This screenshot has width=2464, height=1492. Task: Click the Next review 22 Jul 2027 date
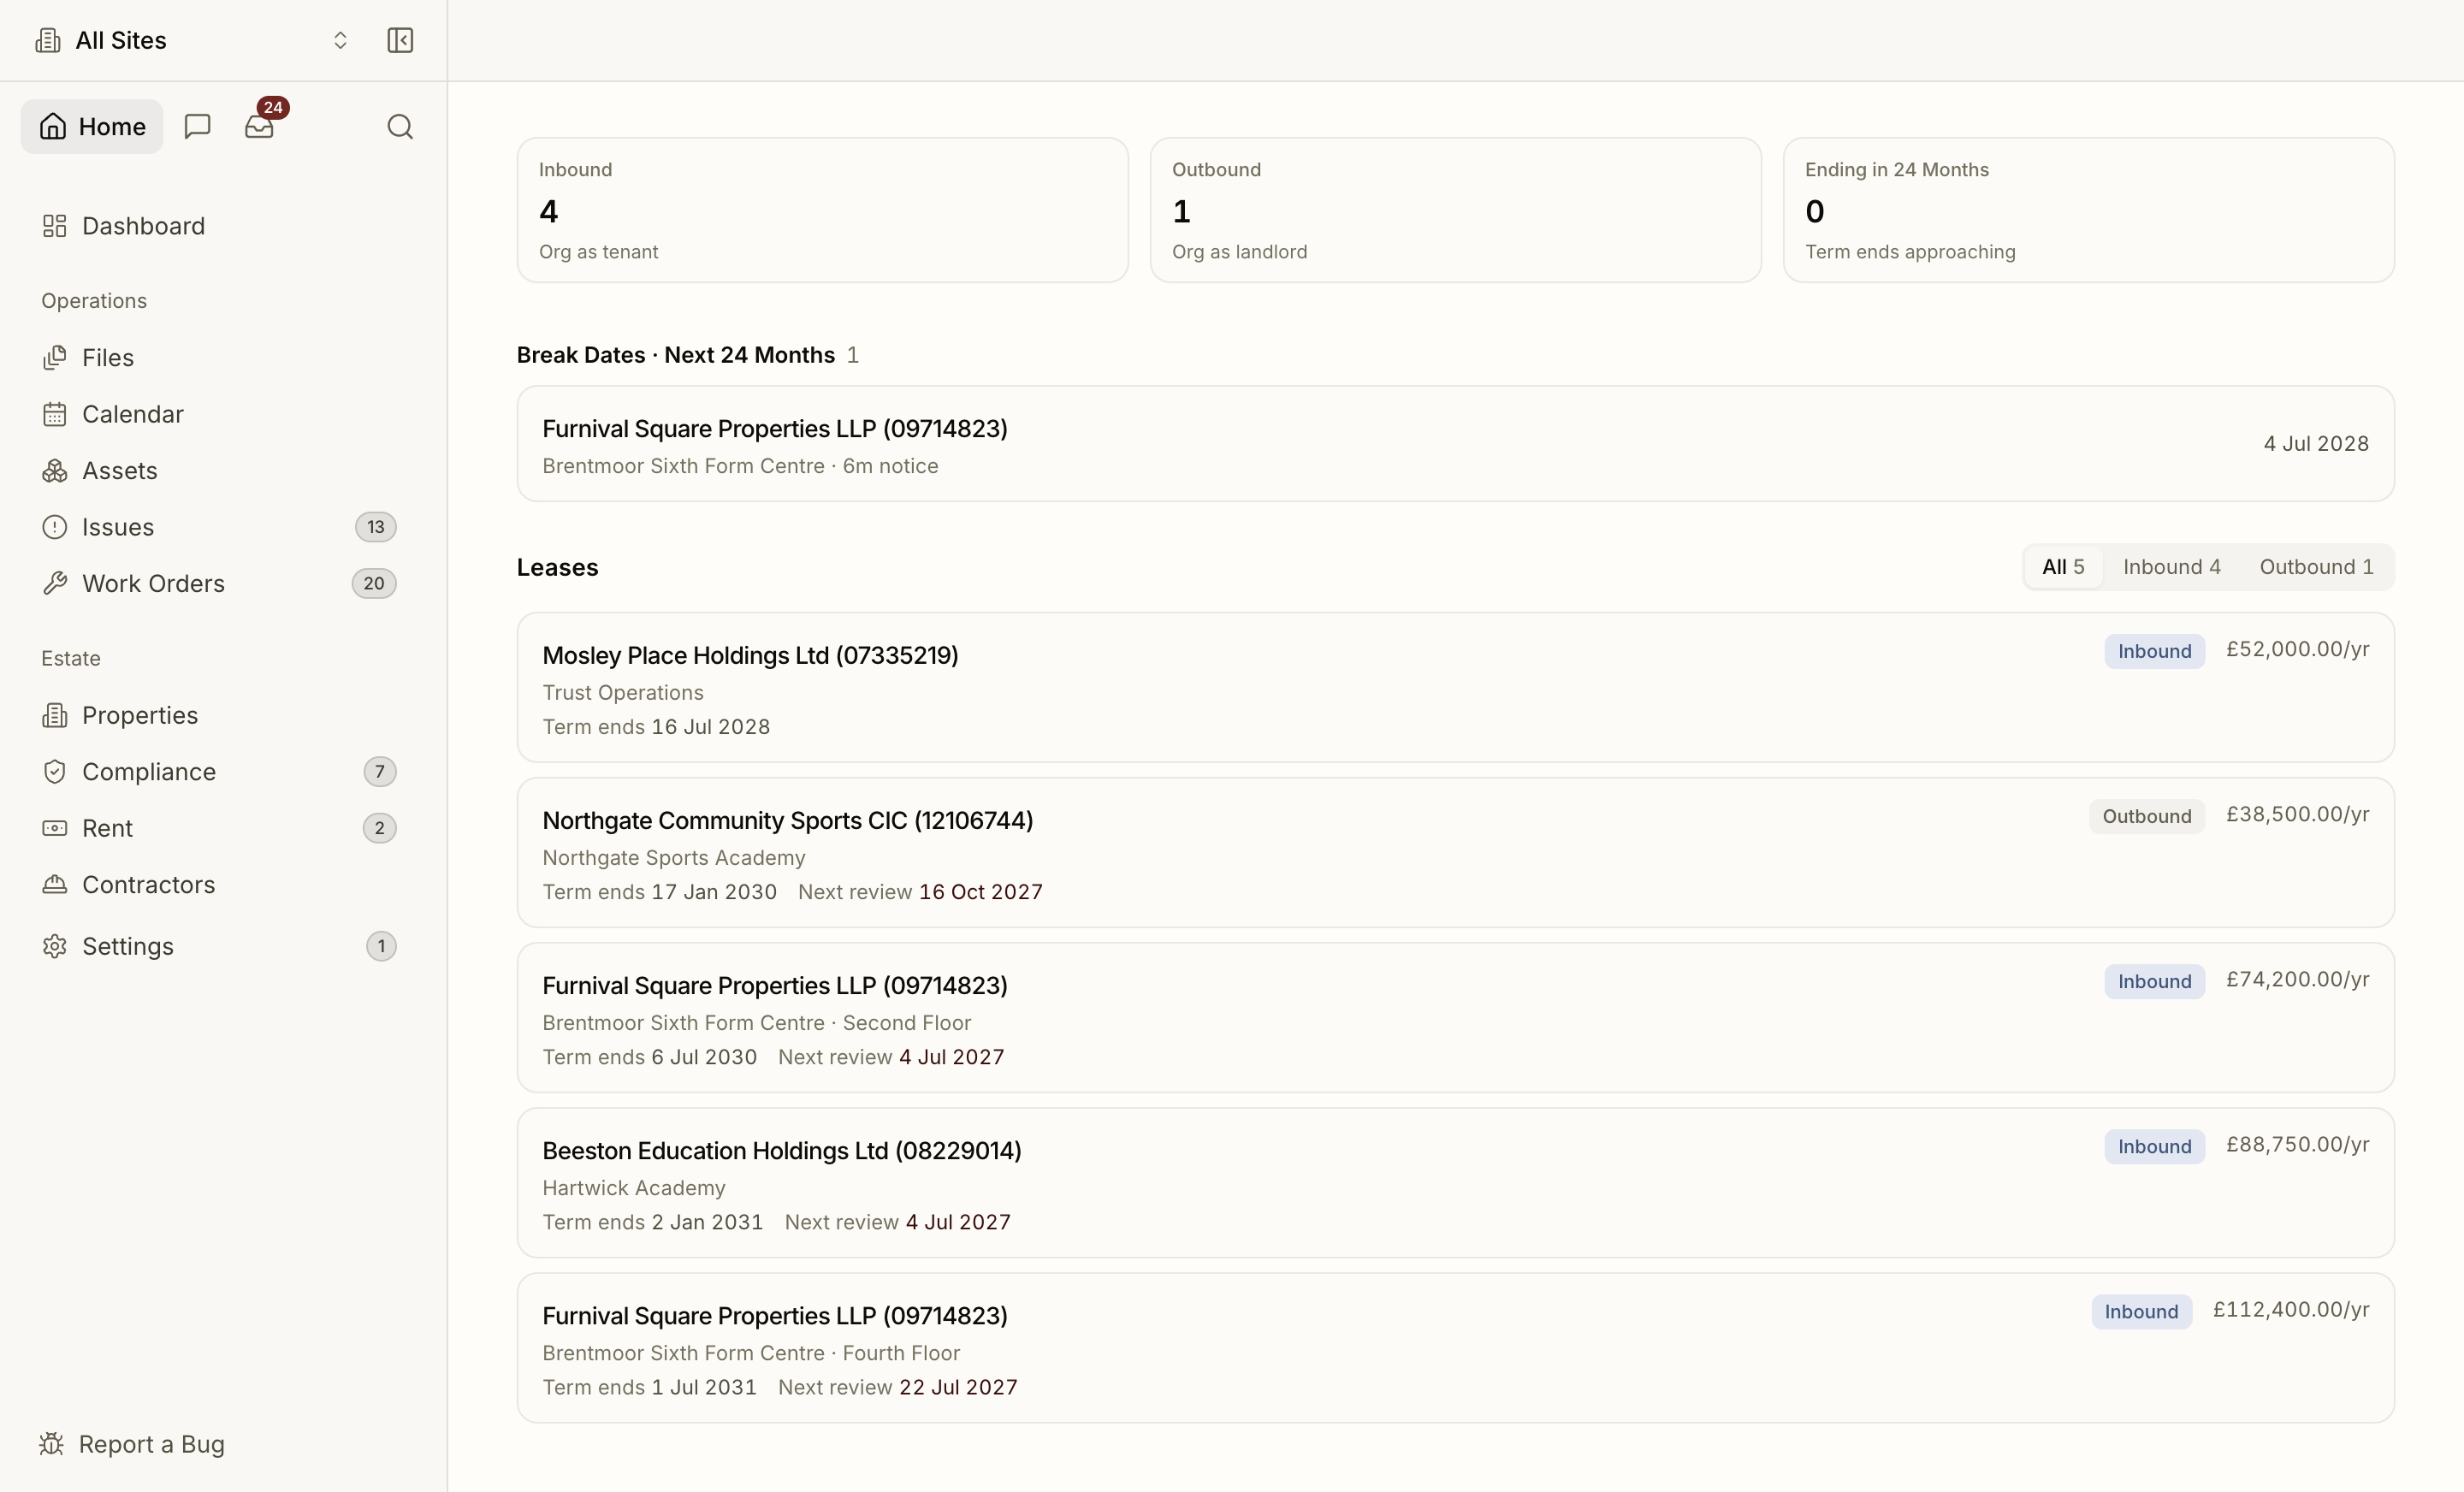[x=898, y=1387]
